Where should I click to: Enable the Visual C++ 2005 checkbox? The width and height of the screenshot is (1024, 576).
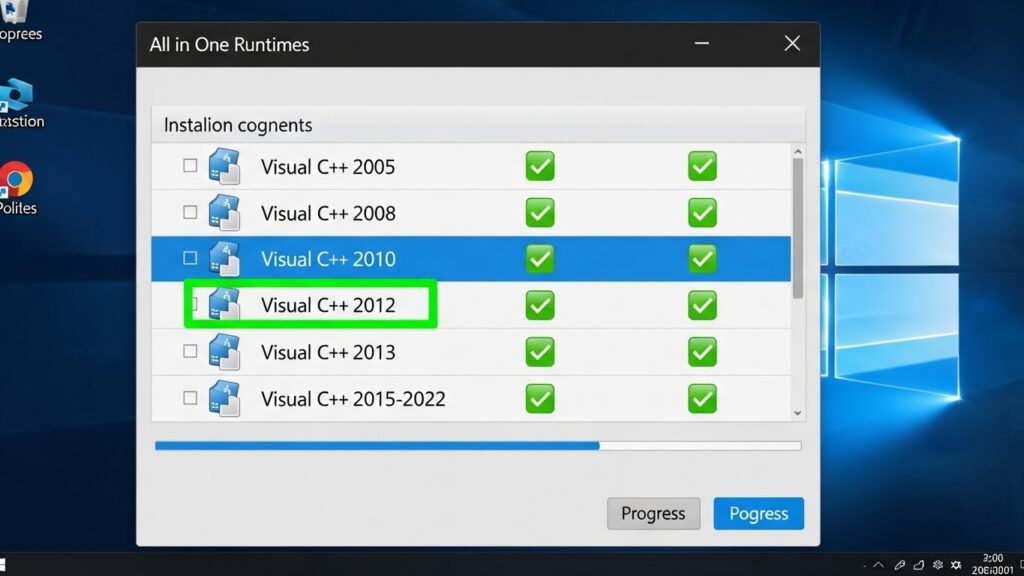190,166
